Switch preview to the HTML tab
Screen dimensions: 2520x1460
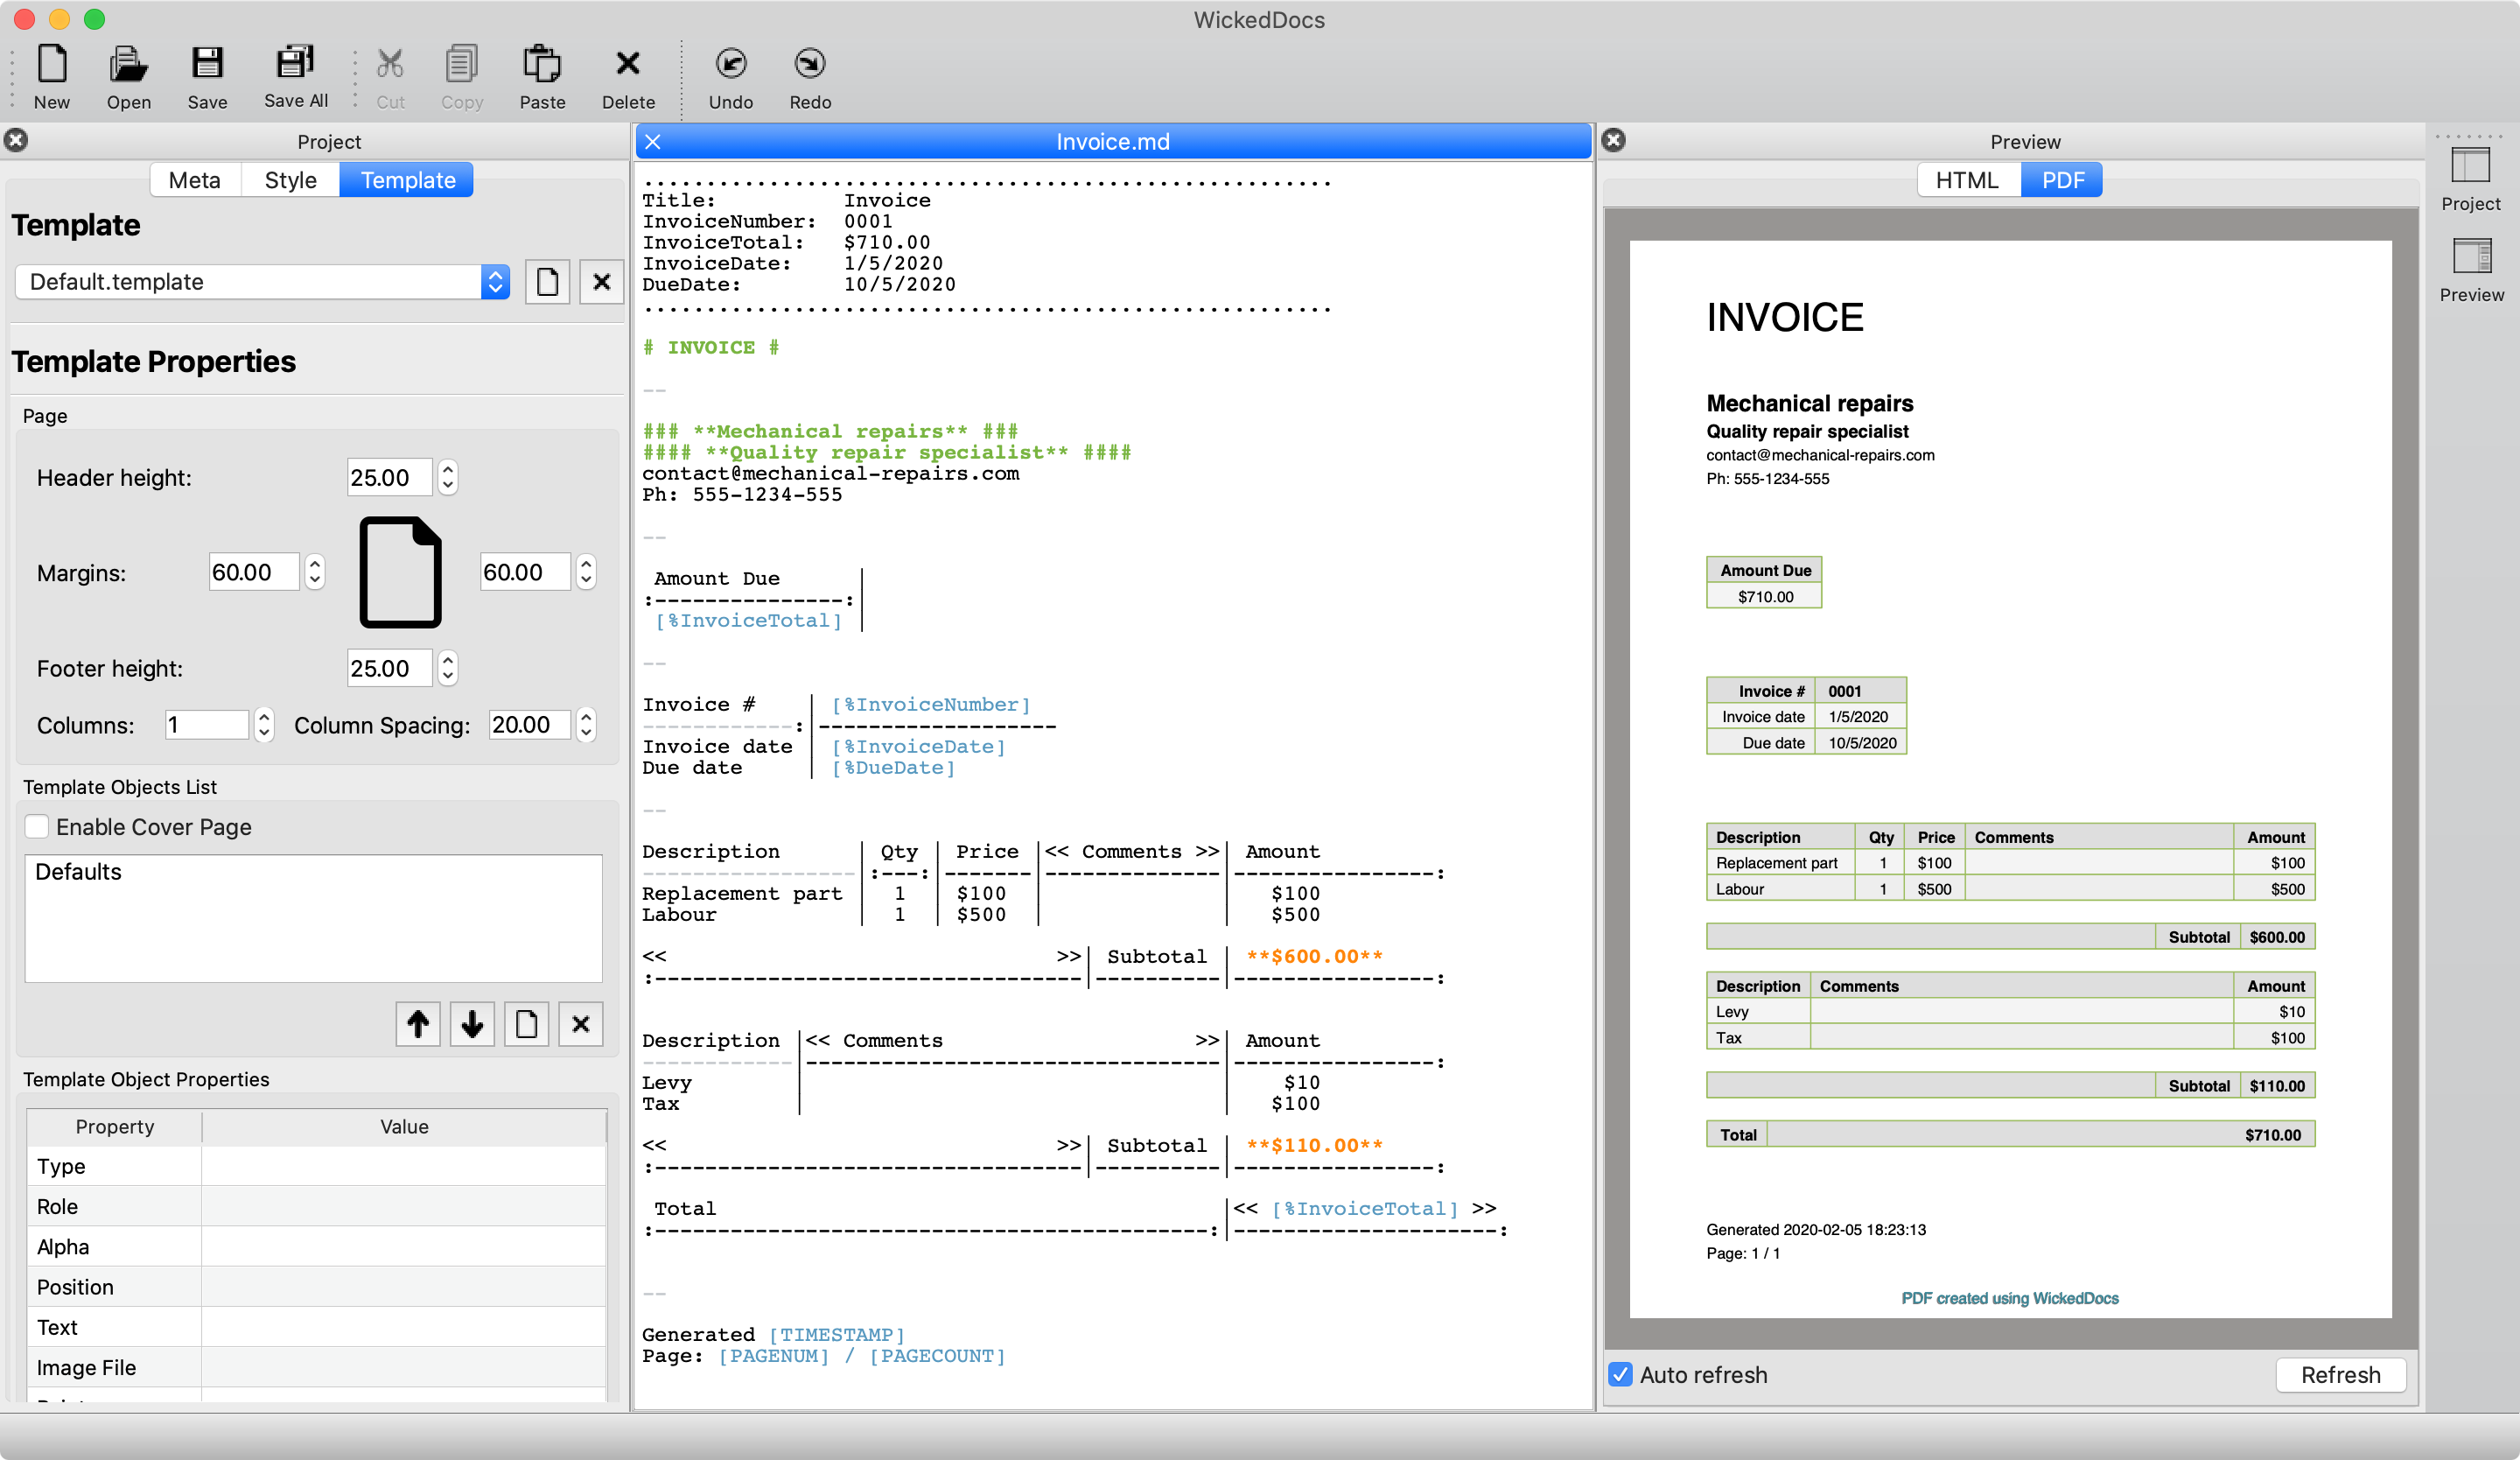[x=1966, y=180]
